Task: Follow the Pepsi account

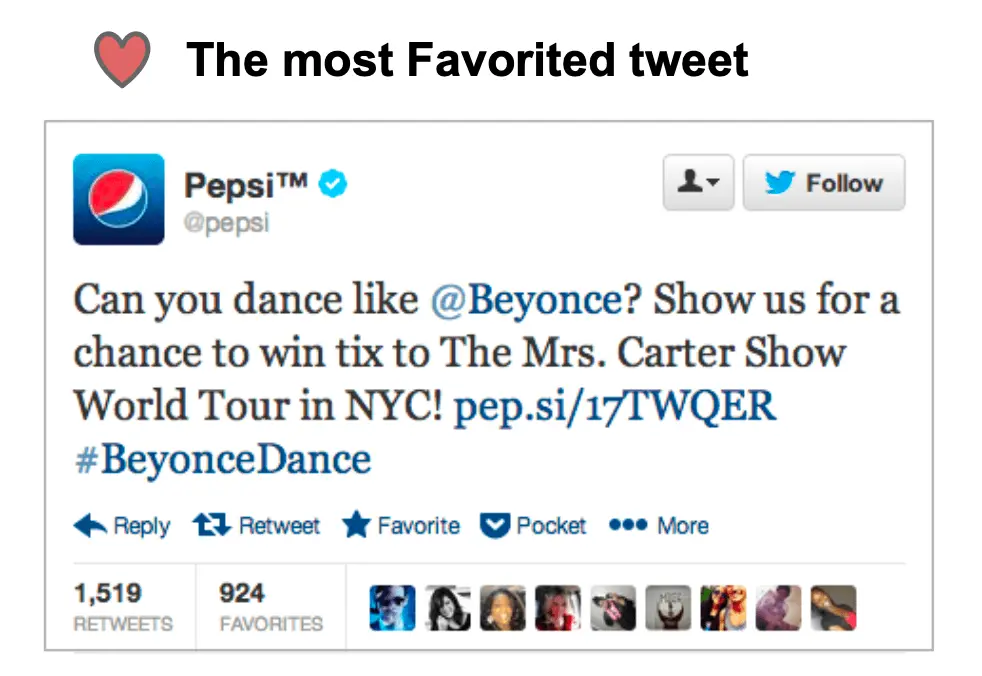Action: pos(824,182)
